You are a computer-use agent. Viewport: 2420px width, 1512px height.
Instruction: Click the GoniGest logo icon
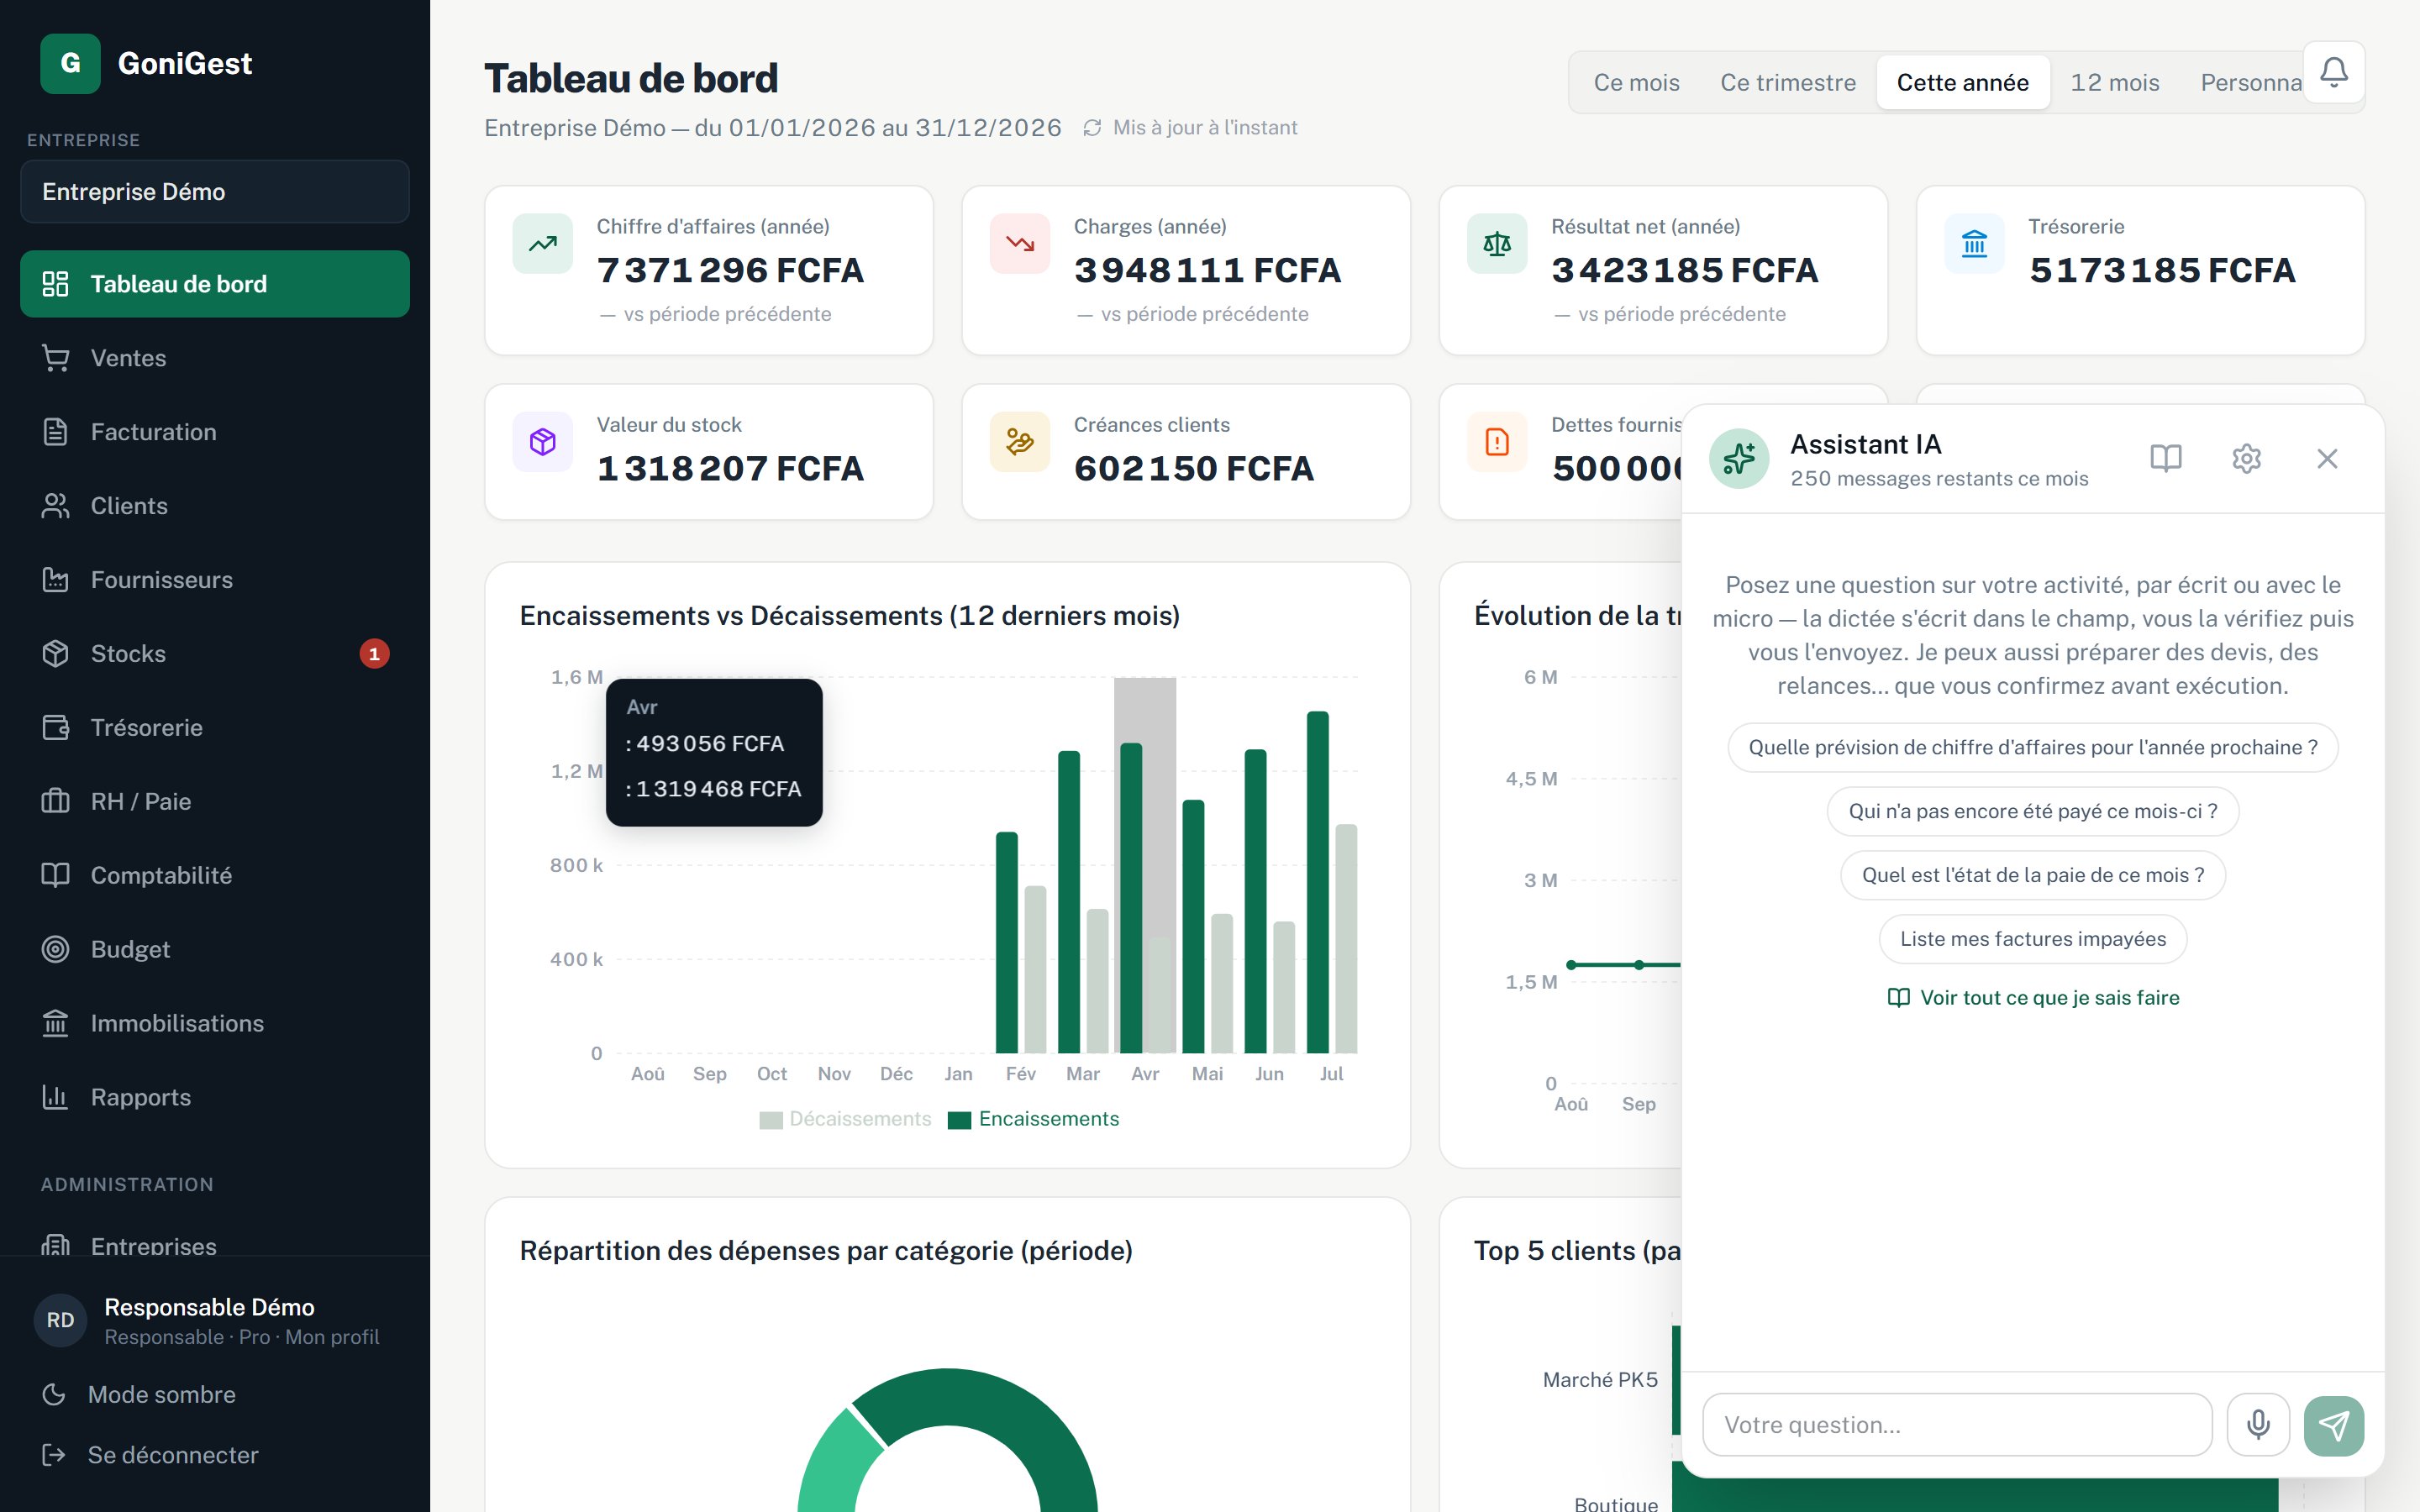click(70, 63)
